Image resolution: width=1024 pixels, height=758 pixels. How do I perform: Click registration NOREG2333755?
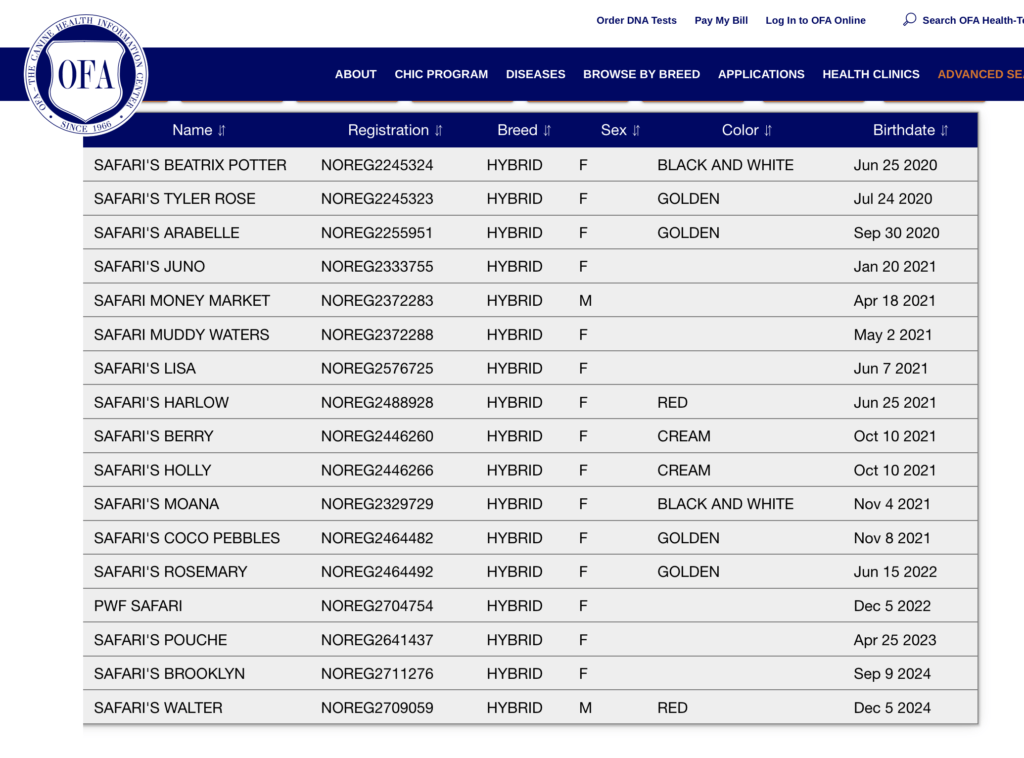click(377, 267)
